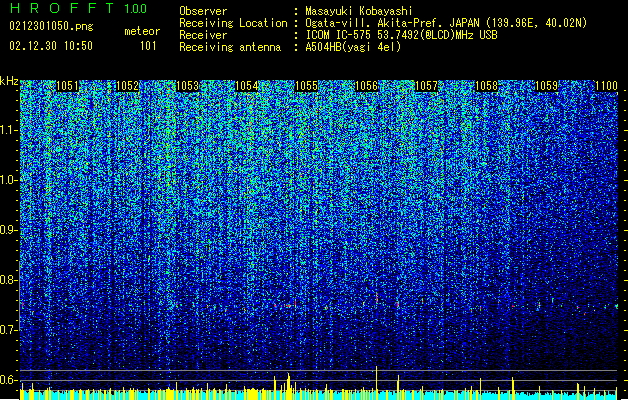Click the 1059 time marker
Image resolution: width=629 pixels, height=400 pixels.
(546, 86)
